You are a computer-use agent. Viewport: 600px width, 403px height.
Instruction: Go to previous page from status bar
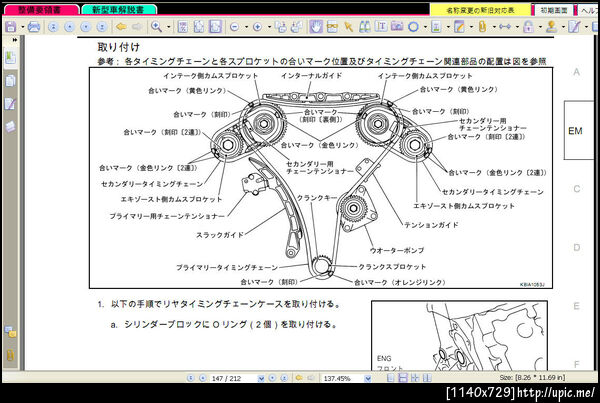click(203, 378)
